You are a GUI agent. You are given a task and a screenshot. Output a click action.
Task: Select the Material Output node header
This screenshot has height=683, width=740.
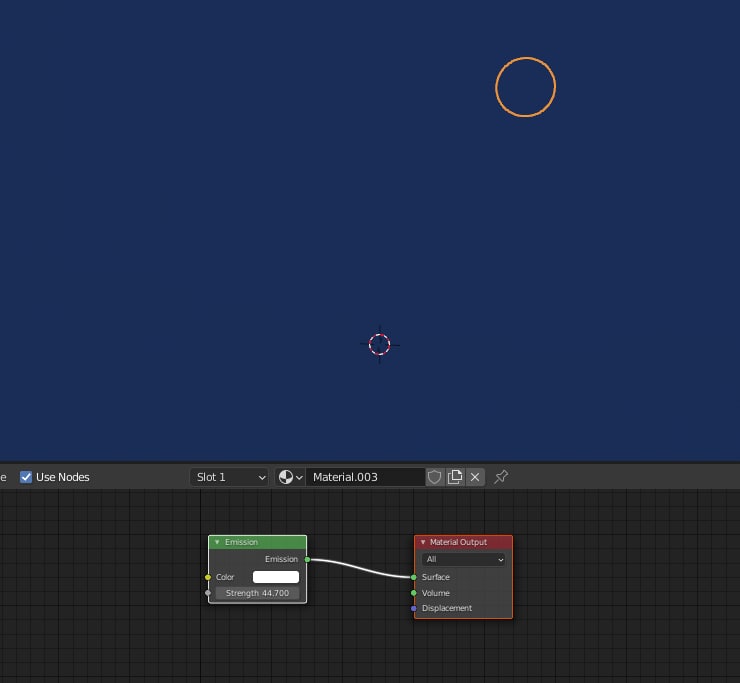(x=463, y=542)
